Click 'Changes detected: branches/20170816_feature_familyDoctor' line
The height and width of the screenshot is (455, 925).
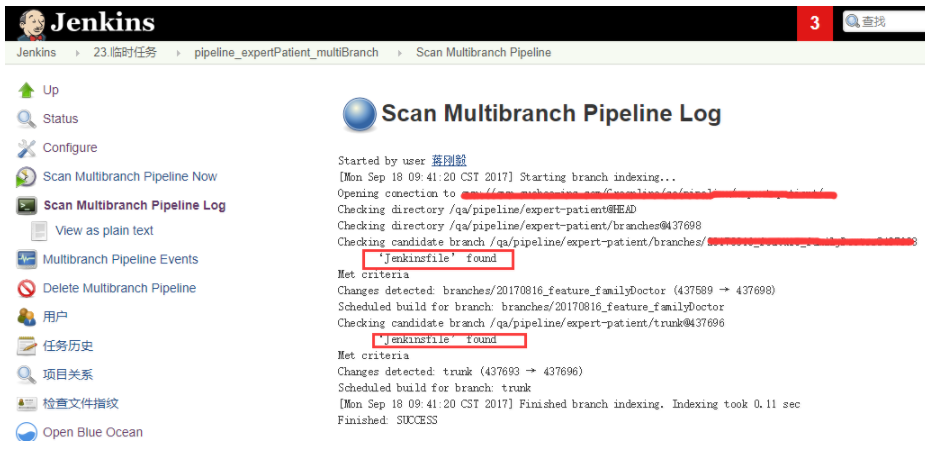(x=556, y=290)
